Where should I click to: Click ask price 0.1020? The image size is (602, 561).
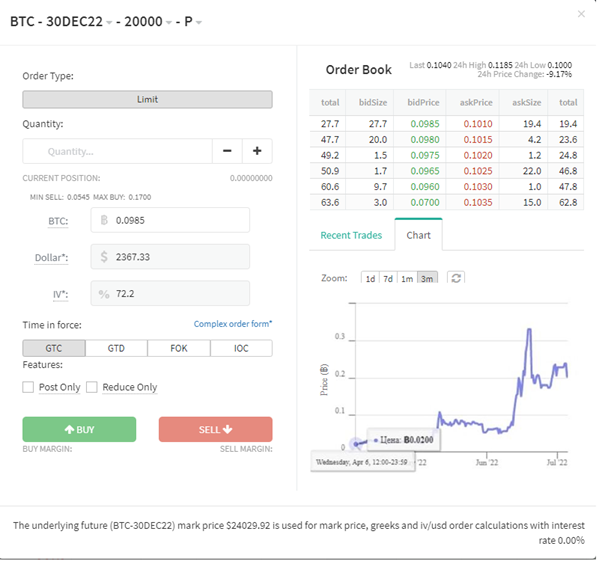[478, 155]
